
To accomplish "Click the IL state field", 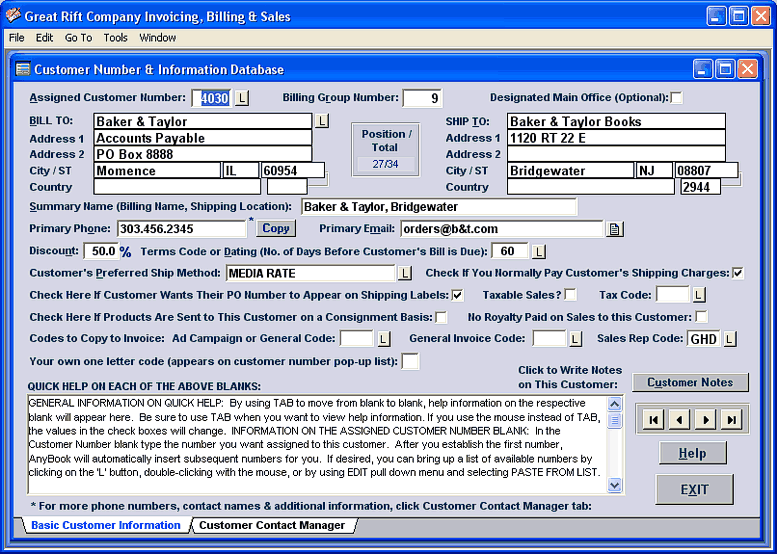I will coord(241,170).
